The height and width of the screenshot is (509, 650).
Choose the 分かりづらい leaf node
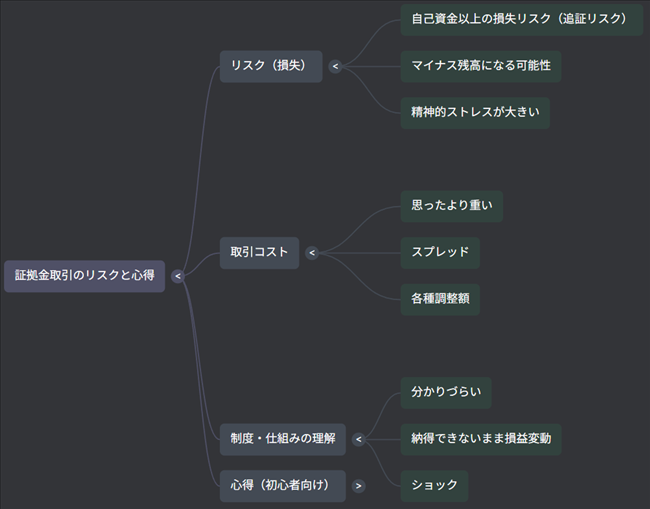coord(445,392)
